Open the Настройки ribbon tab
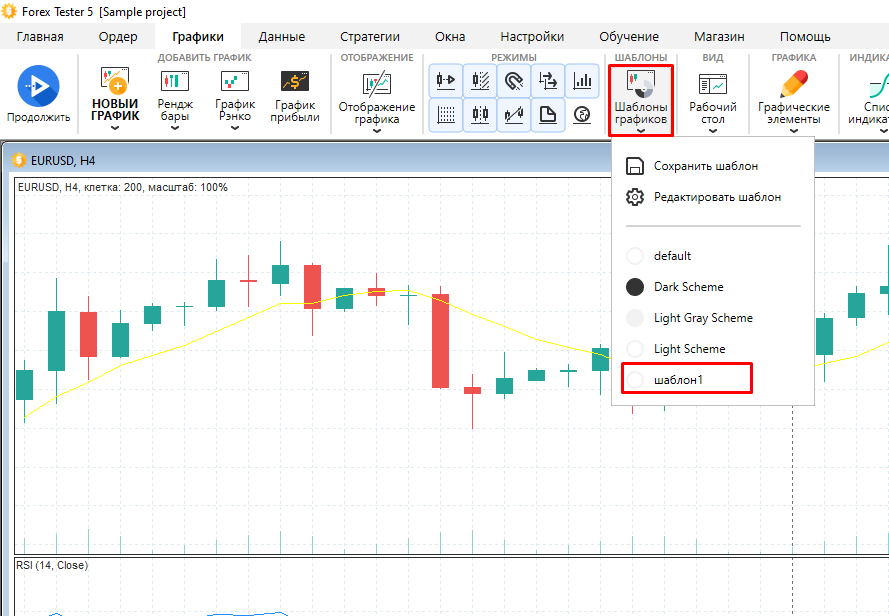Image resolution: width=889 pixels, height=616 pixels. point(532,37)
